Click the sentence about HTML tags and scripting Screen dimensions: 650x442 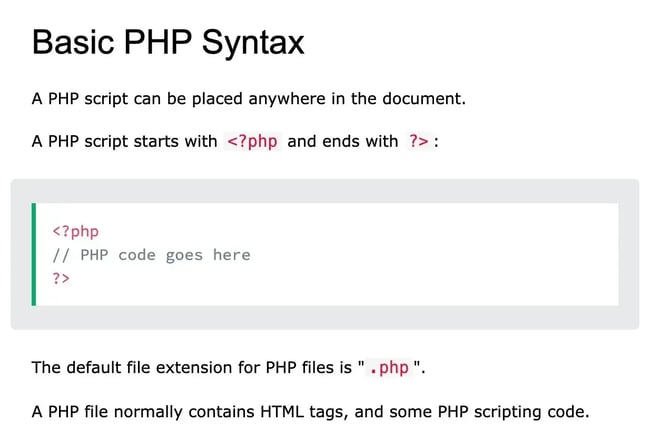(310, 412)
